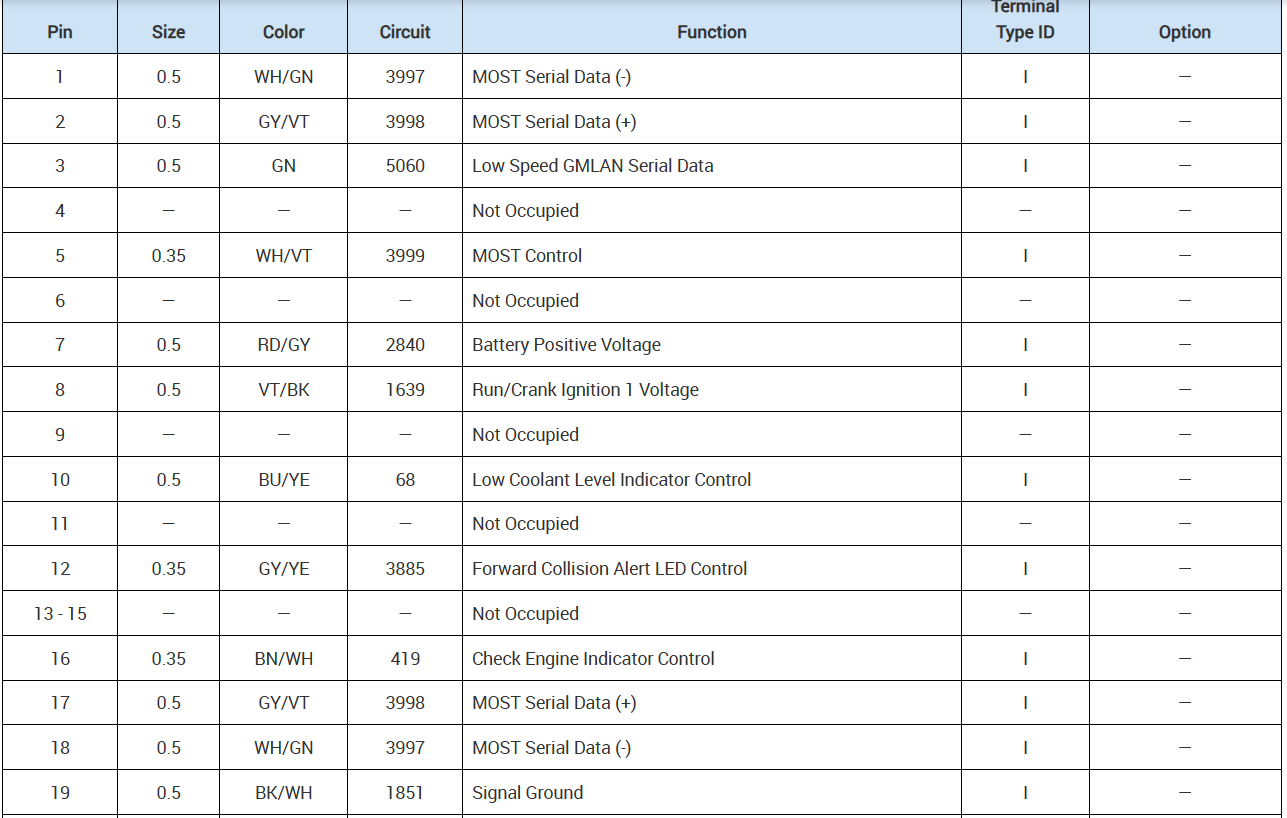Image resolution: width=1287 pixels, height=818 pixels.
Task: Click the Size column header
Action: click(x=168, y=32)
